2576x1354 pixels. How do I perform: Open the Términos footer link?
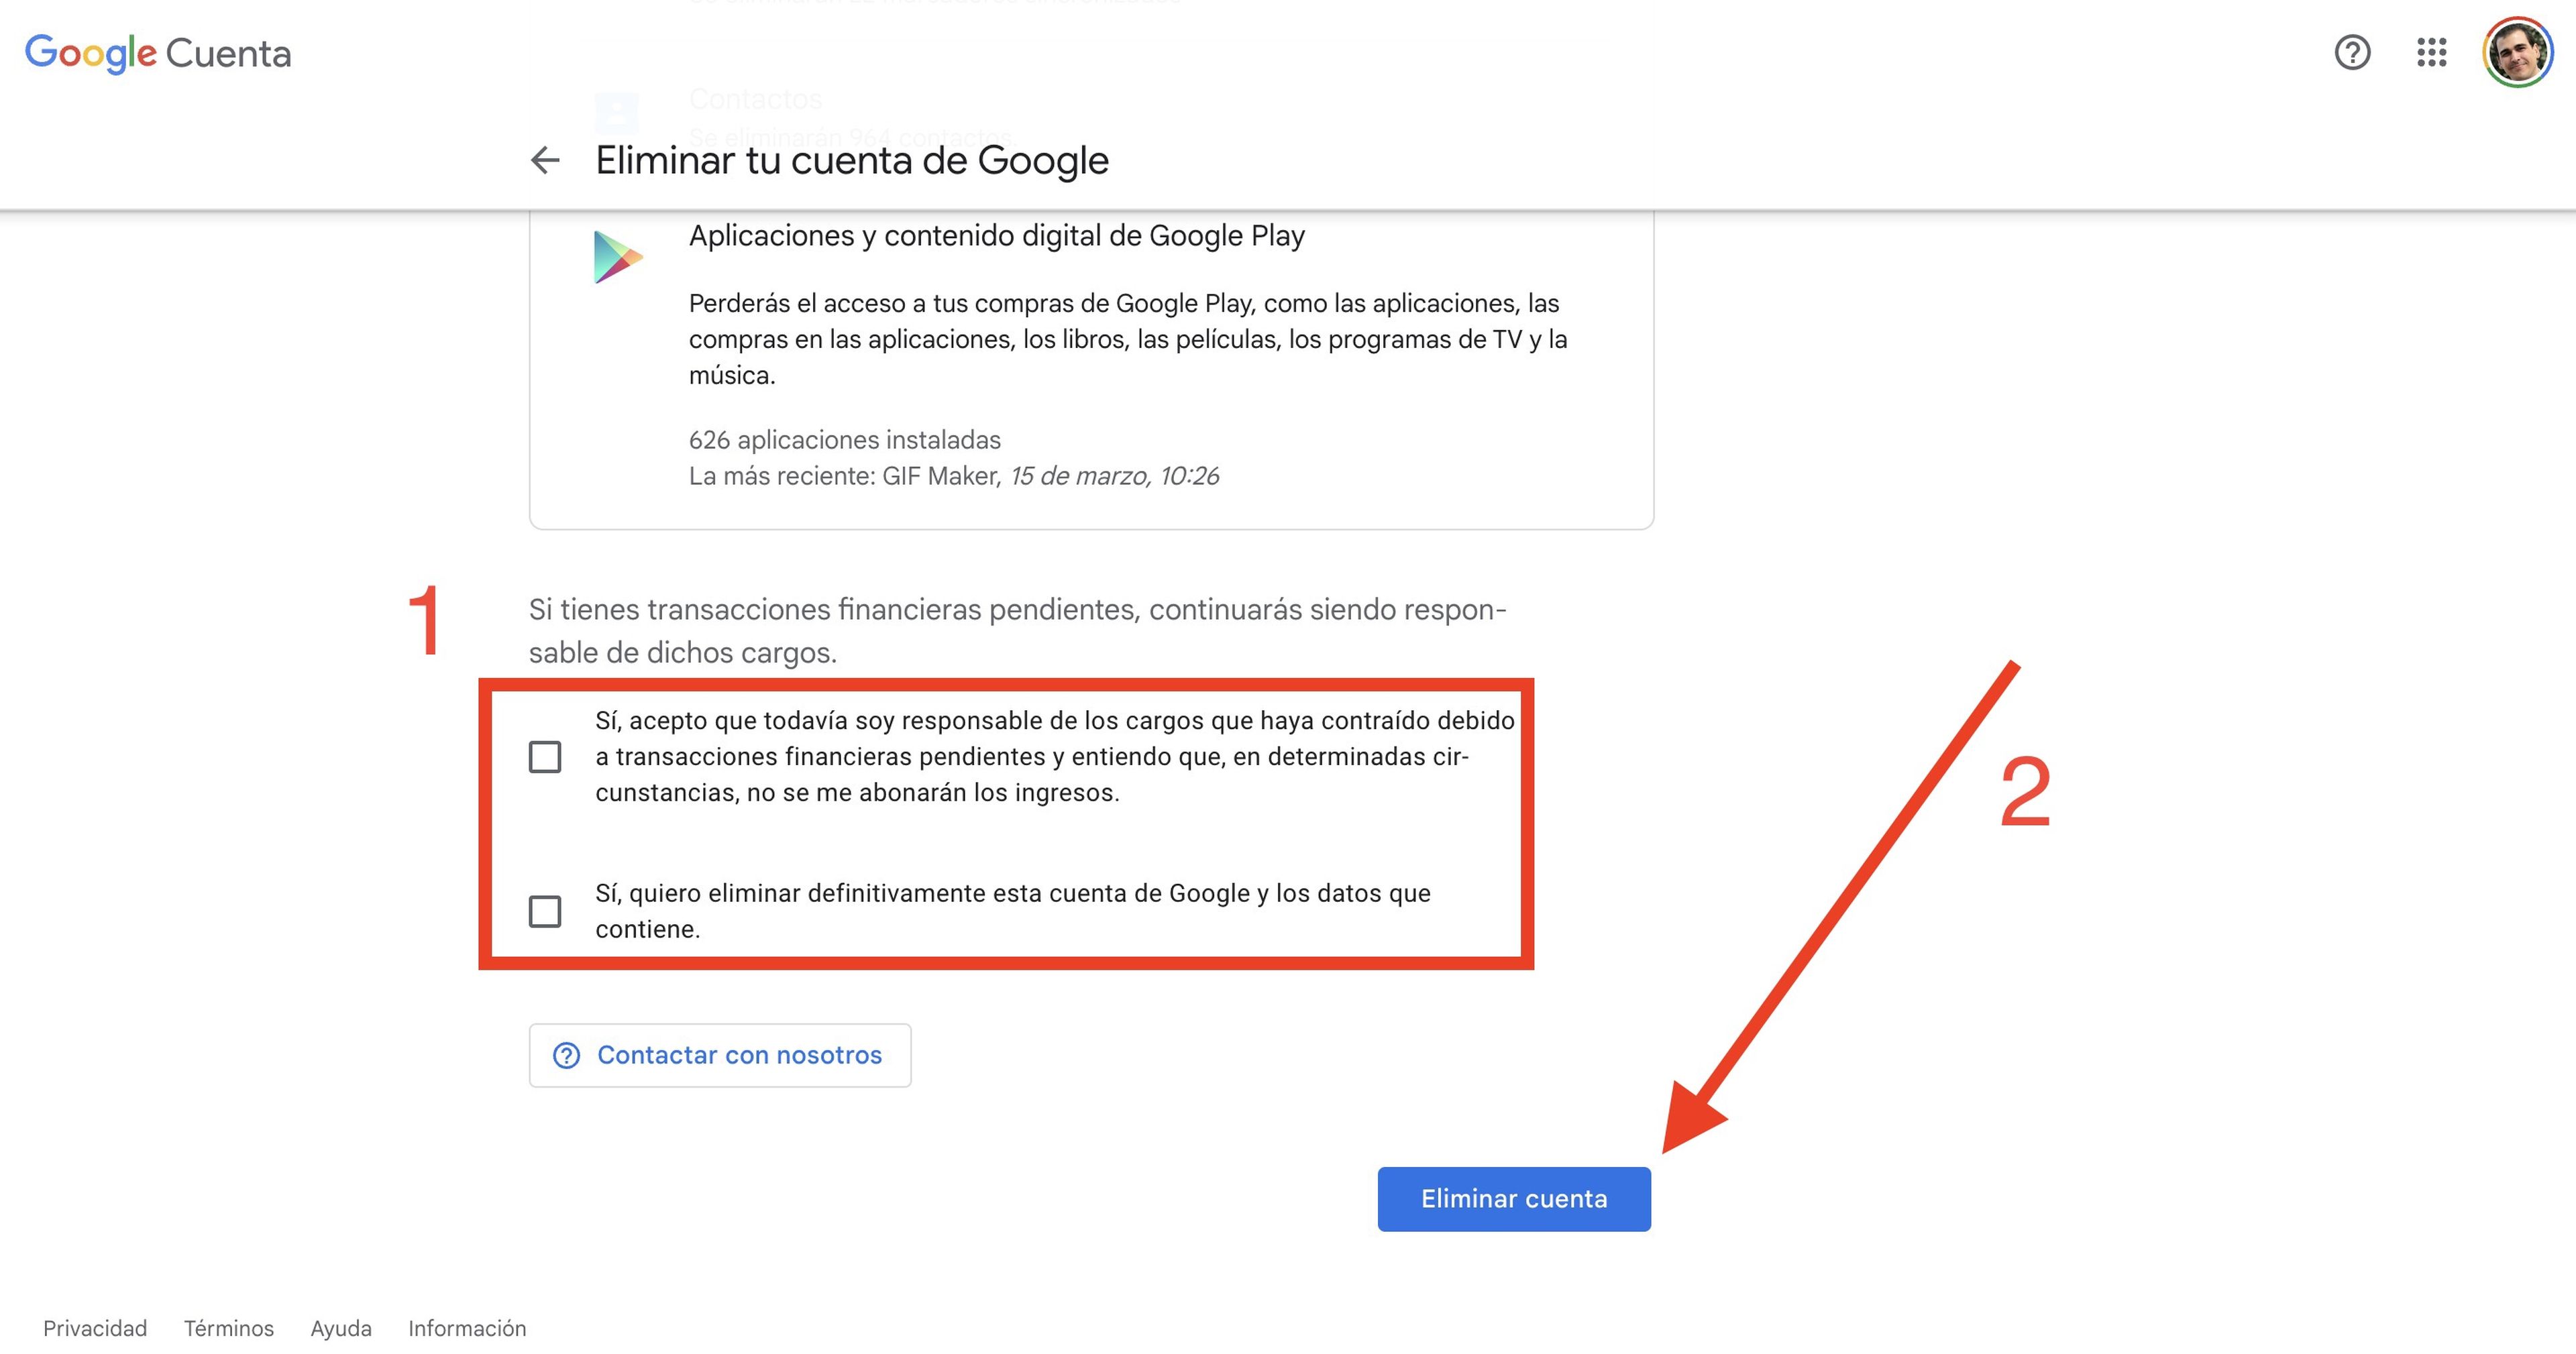[x=228, y=1328]
